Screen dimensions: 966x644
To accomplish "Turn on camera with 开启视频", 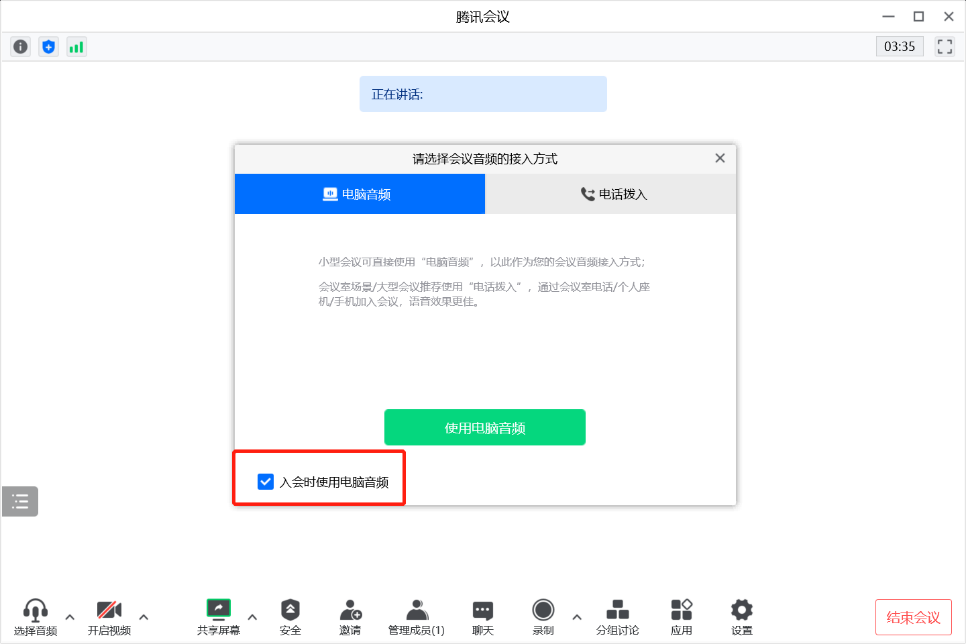I will click(109, 617).
